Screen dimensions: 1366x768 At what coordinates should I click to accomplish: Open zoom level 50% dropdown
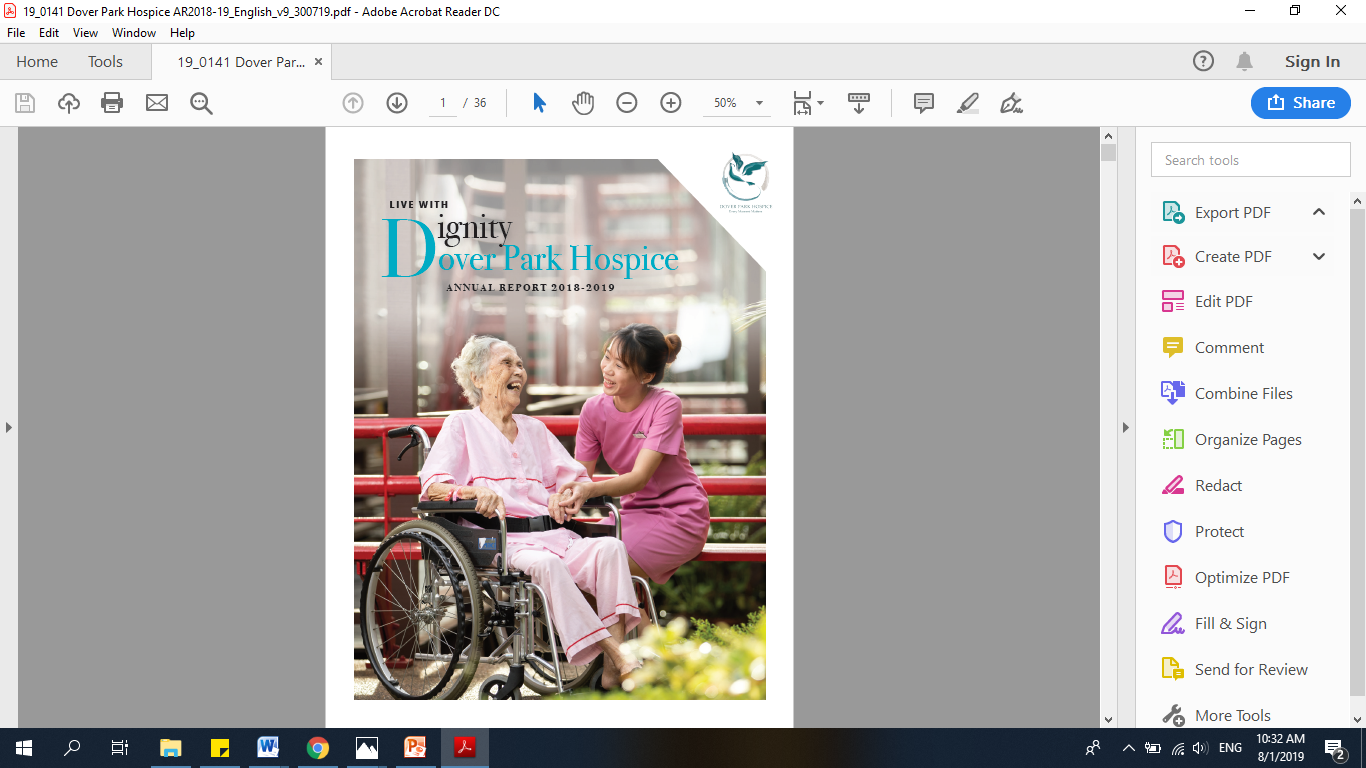[x=737, y=103]
